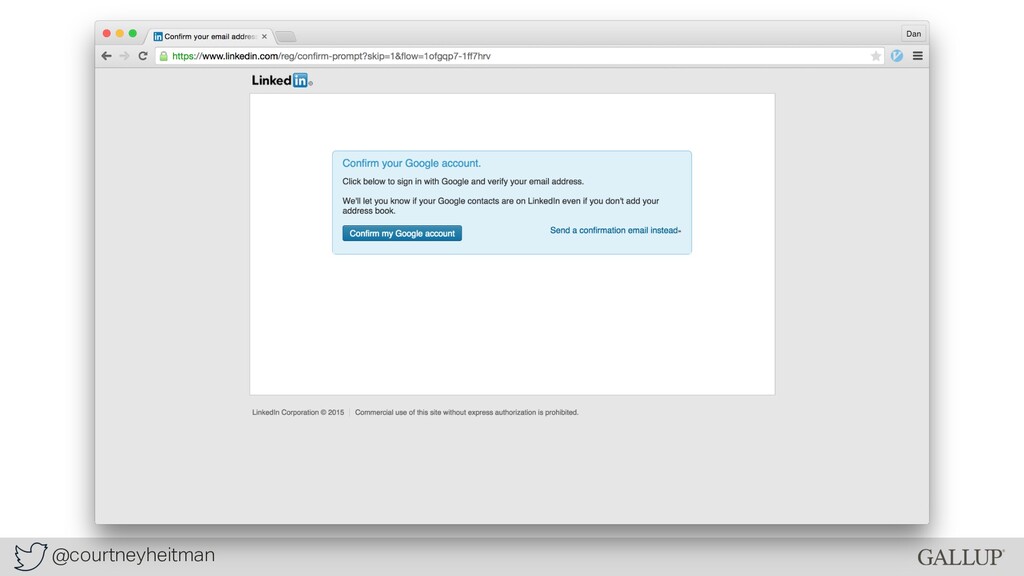Open the blue extension icon in toolbar
Viewport: 1024px width, 576px height.
click(897, 56)
